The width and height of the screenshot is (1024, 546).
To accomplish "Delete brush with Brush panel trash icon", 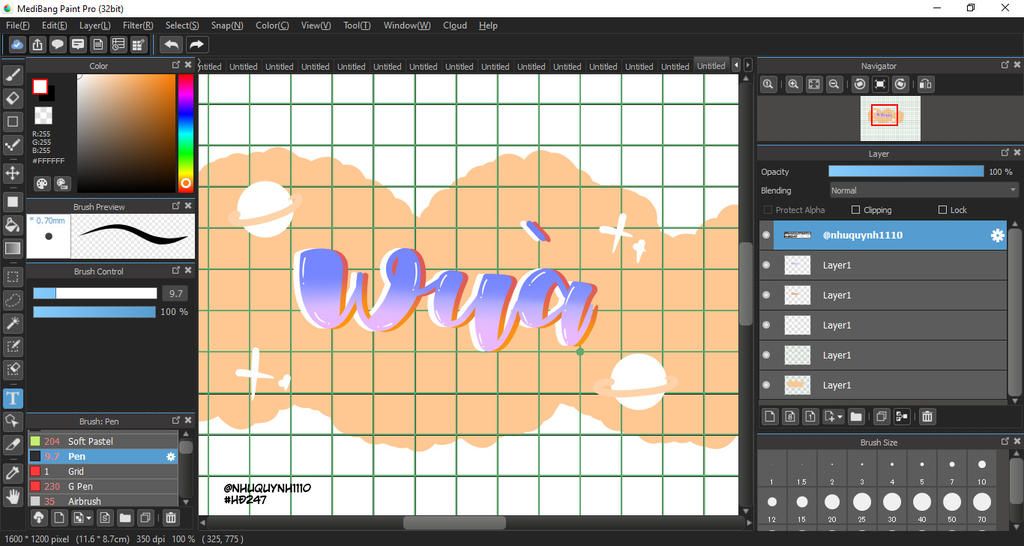I will [170, 518].
